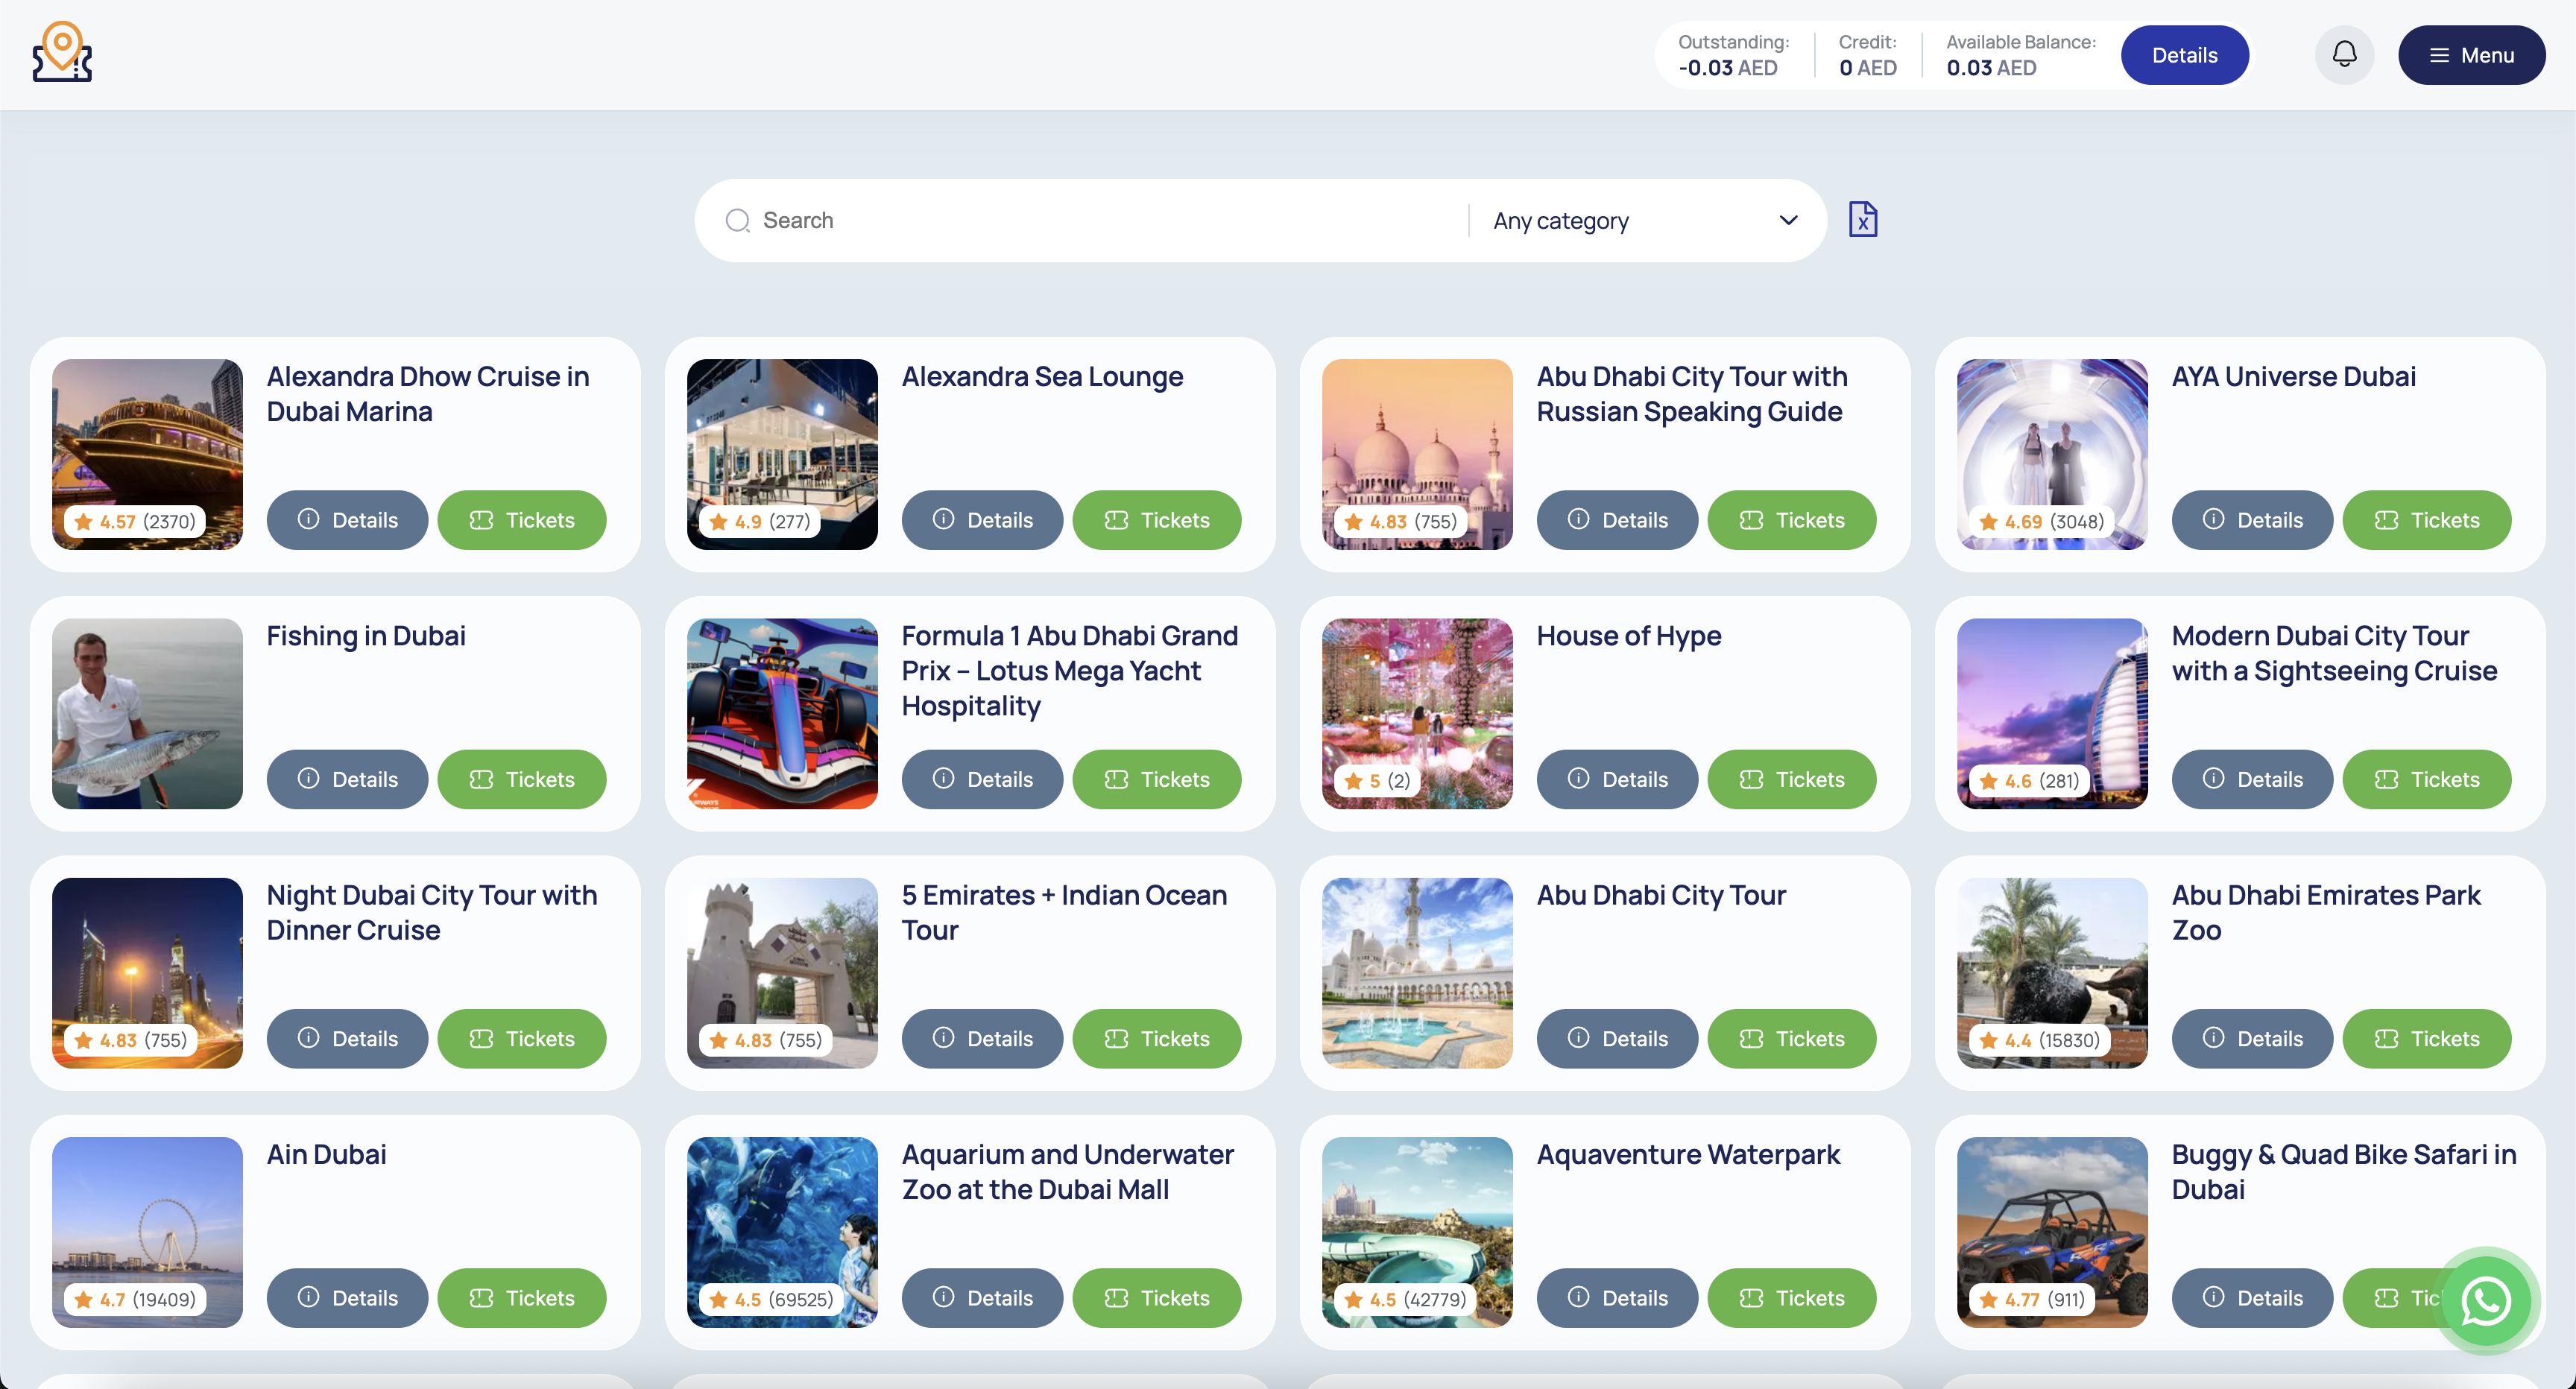2576x1389 pixels.
Task: Click the 4.7 rating badge on Ain Dubai
Action: pyautogui.click(x=134, y=1299)
